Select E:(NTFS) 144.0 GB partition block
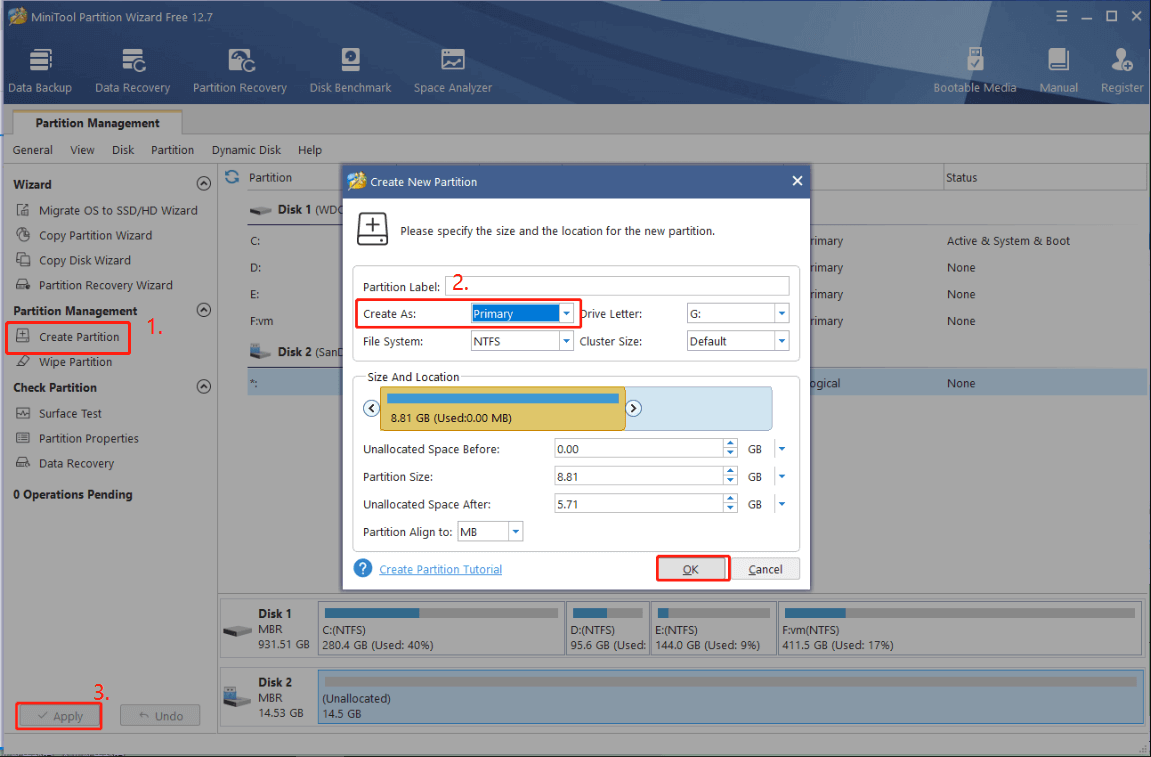This screenshot has height=757, width=1151. [x=713, y=629]
